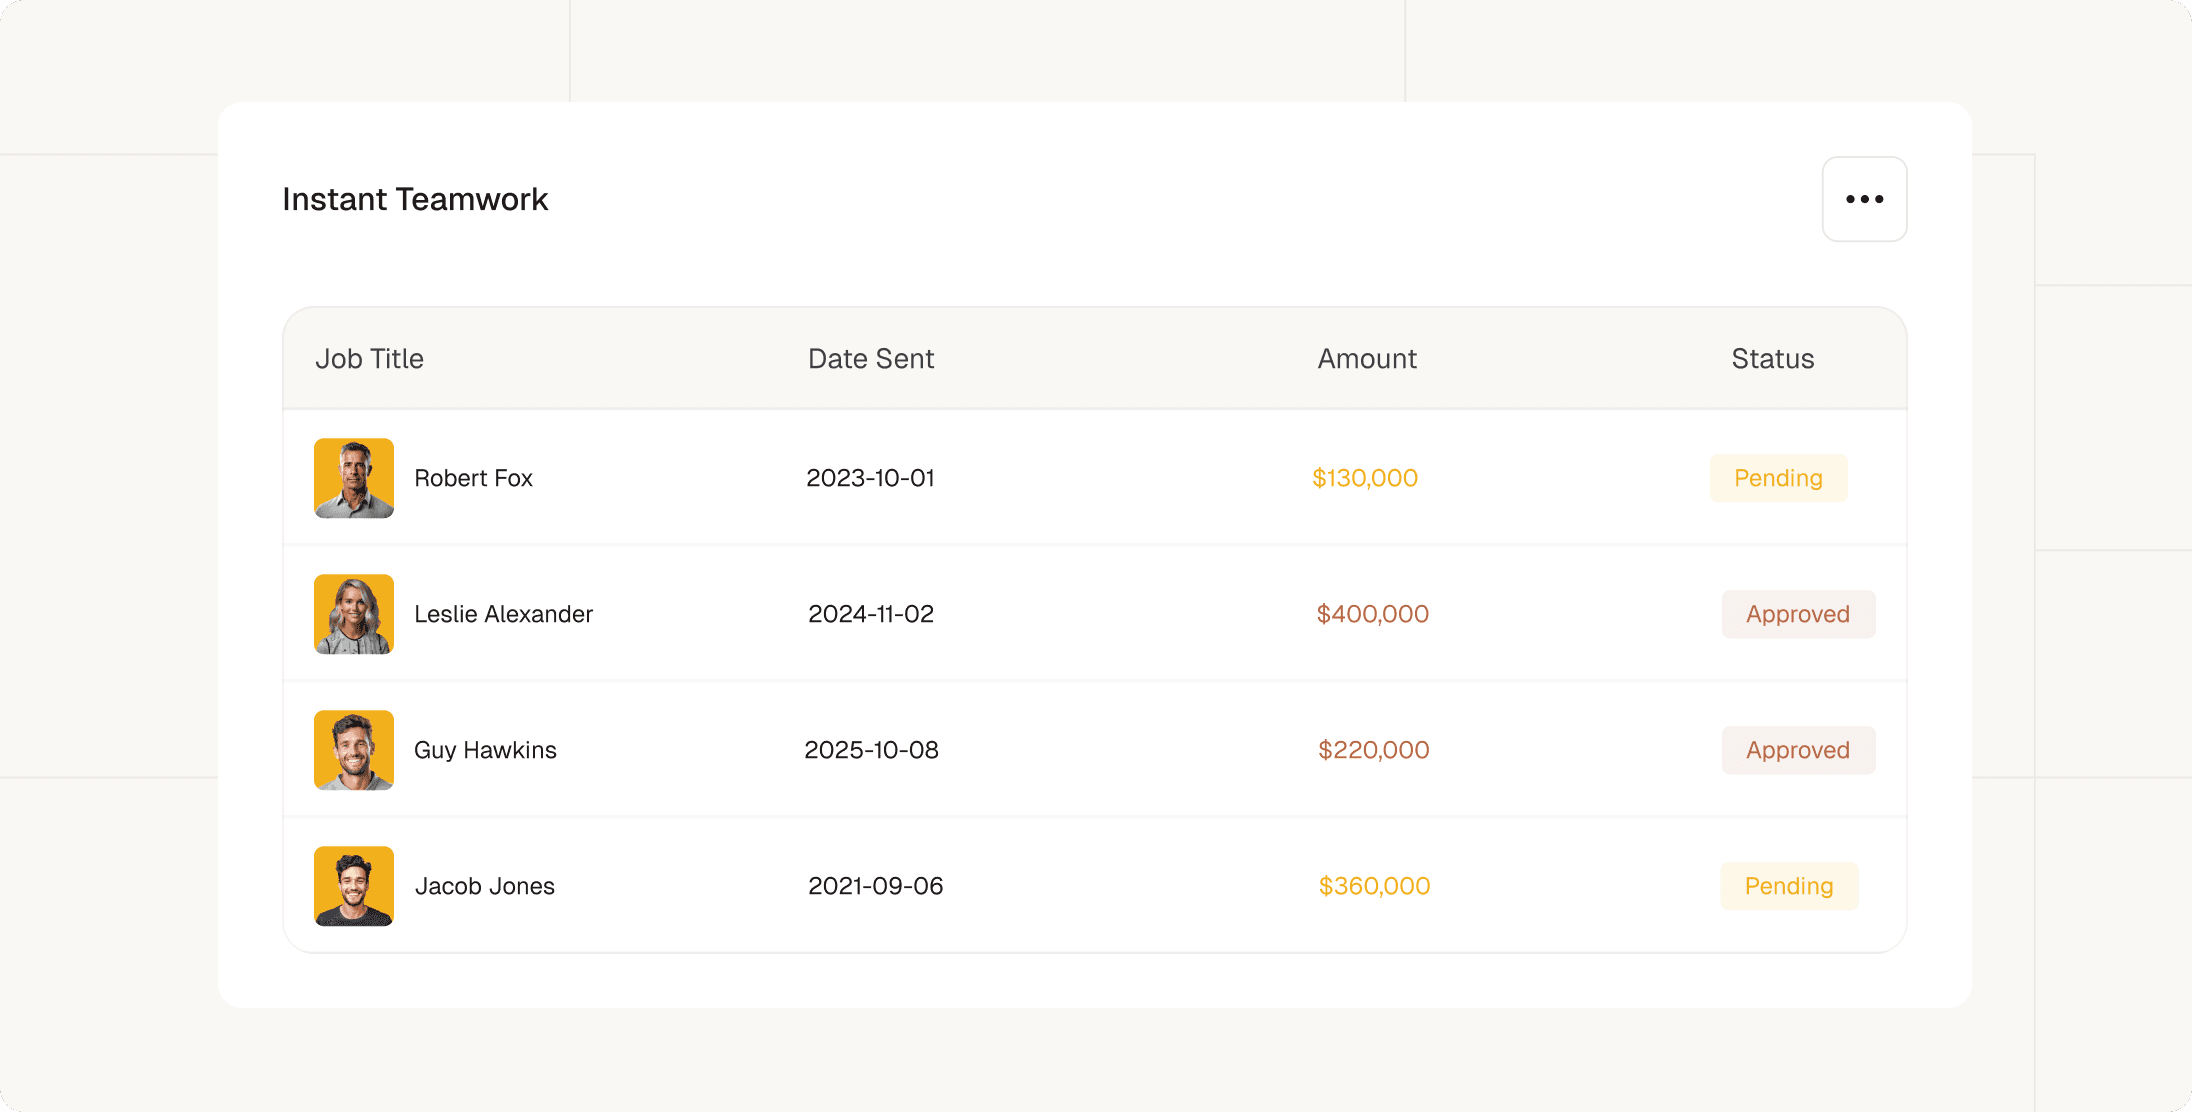Sort by the Amount column header

tap(1366, 359)
